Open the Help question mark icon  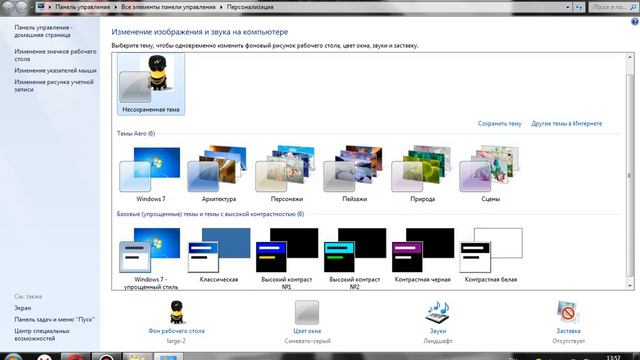635,22
